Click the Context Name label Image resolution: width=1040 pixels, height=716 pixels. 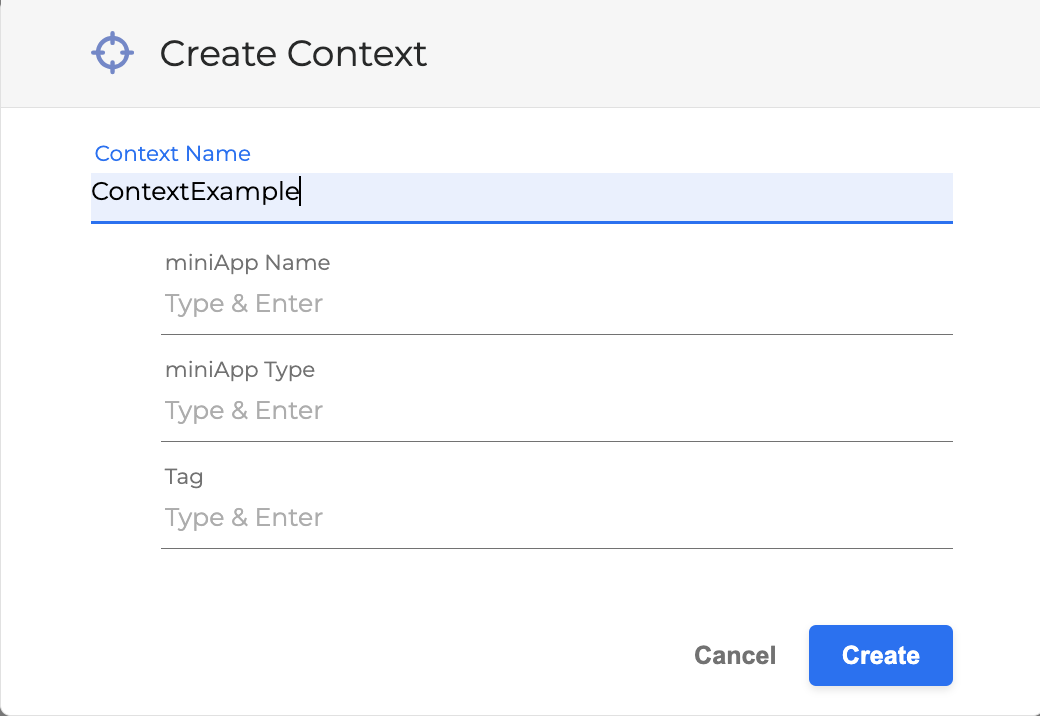pos(172,153)
